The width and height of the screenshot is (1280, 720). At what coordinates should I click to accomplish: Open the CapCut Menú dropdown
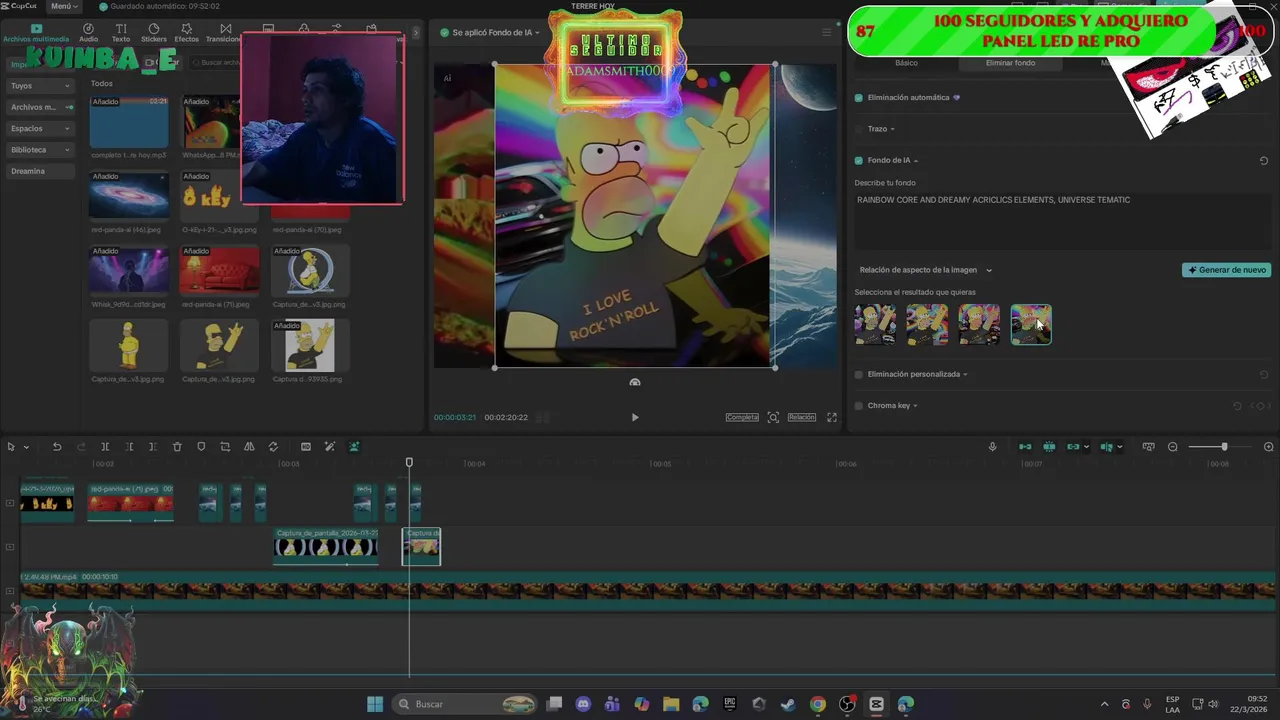(x=63, y=6)
